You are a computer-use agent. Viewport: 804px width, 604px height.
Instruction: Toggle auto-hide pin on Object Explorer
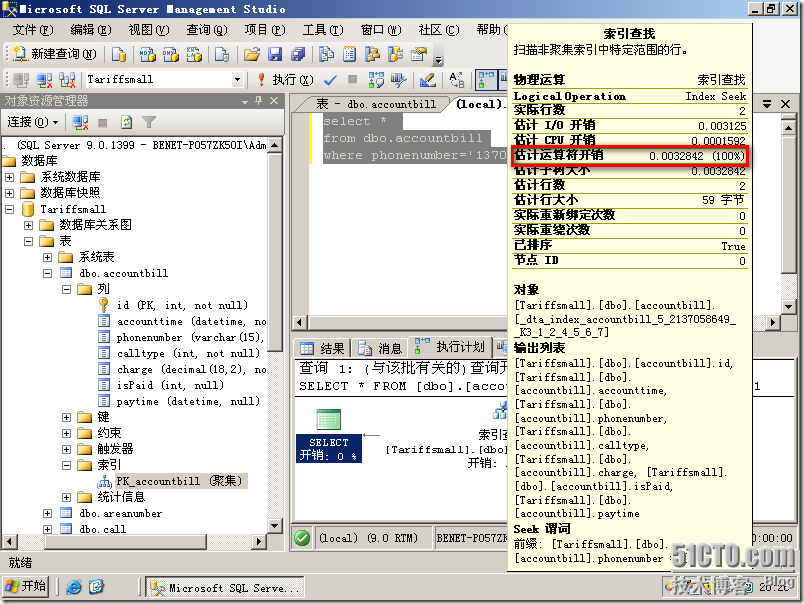click(259, 100)
